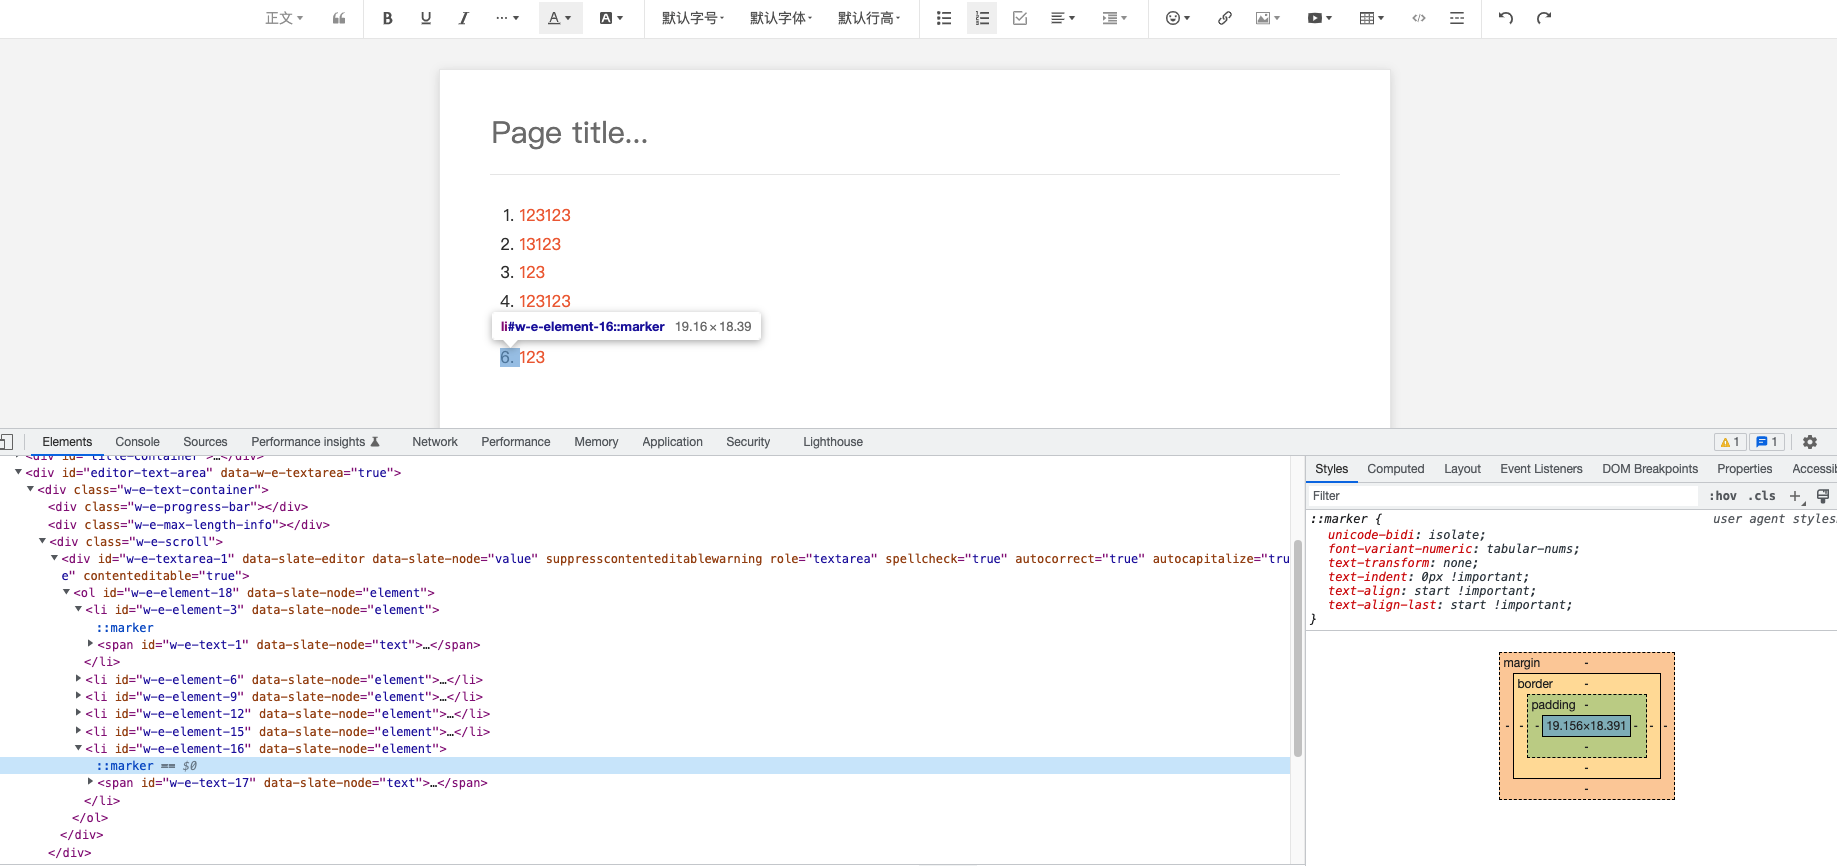Switch to the Layout pane
The height and width of the screenshot is (866, 1837).
tap(1462, 469)
